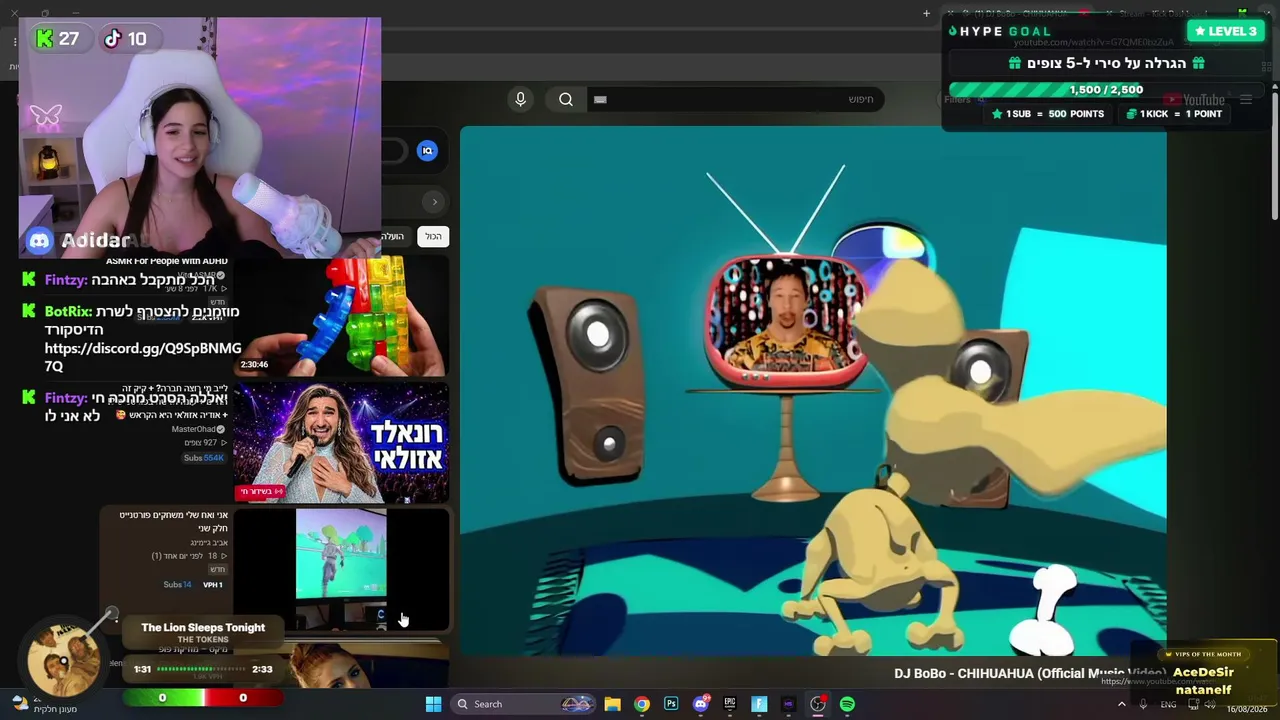Click 'The Lion Sleeps Tonight' song title

point(203,627)
